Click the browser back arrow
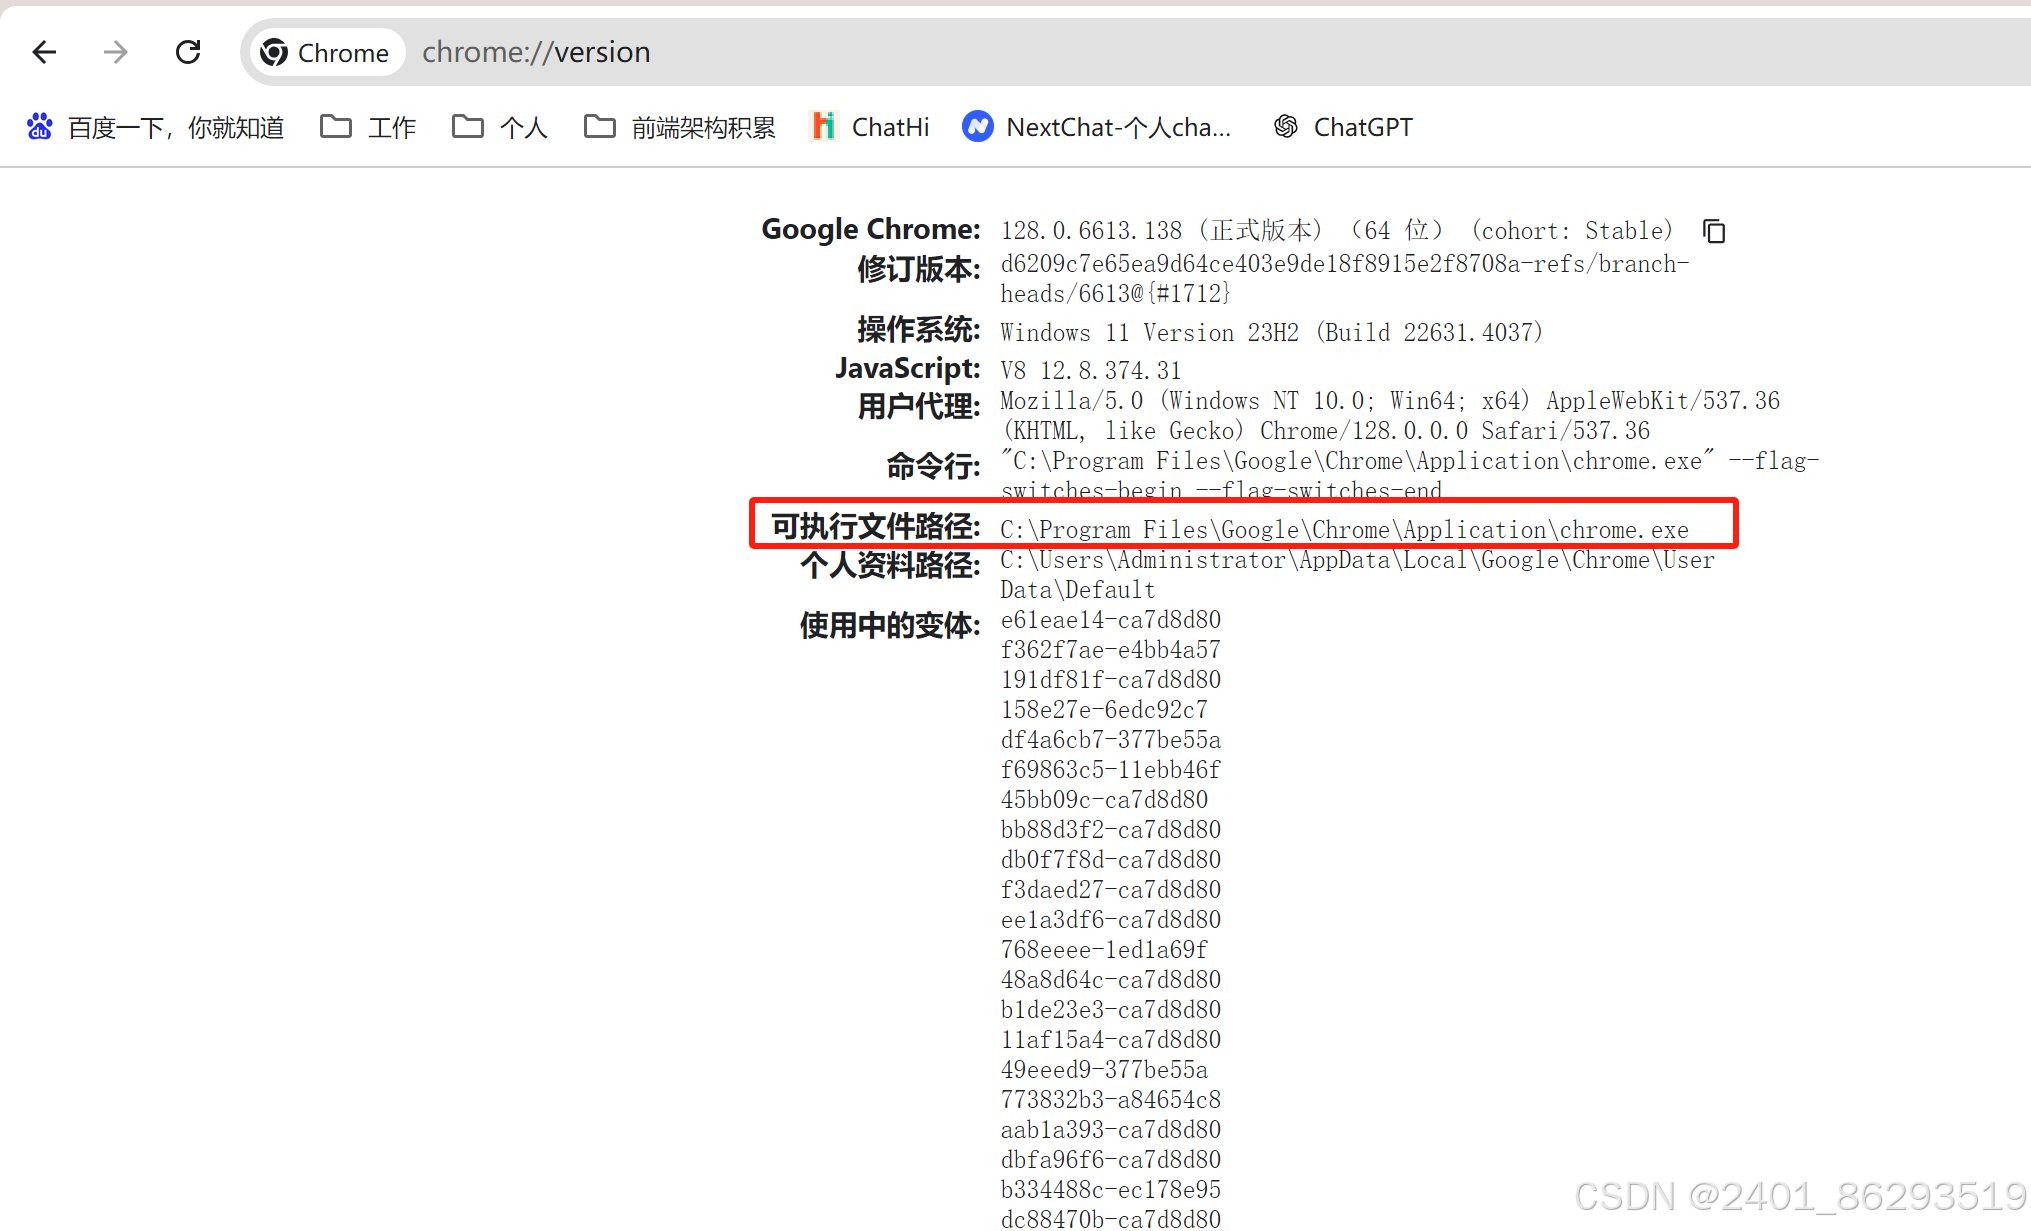Image resolution: width=2031 pixels, height=1231 pixels. (x=44, y=52)
